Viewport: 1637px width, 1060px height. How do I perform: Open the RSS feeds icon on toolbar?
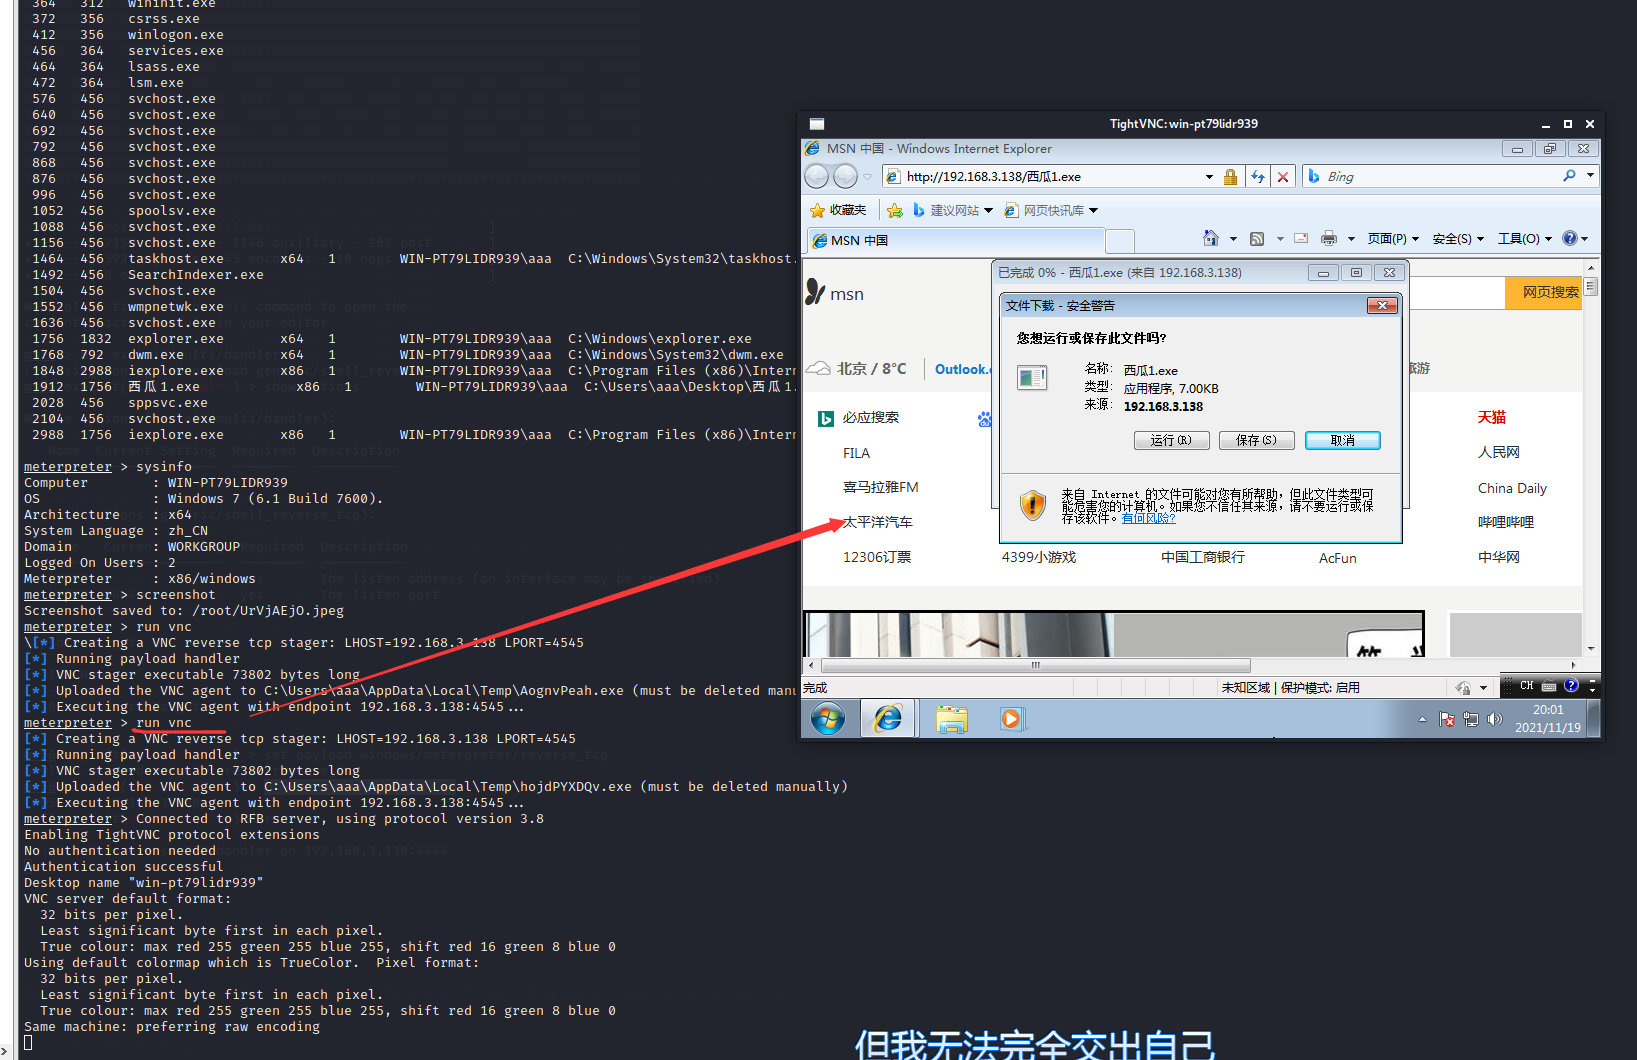1257,238
